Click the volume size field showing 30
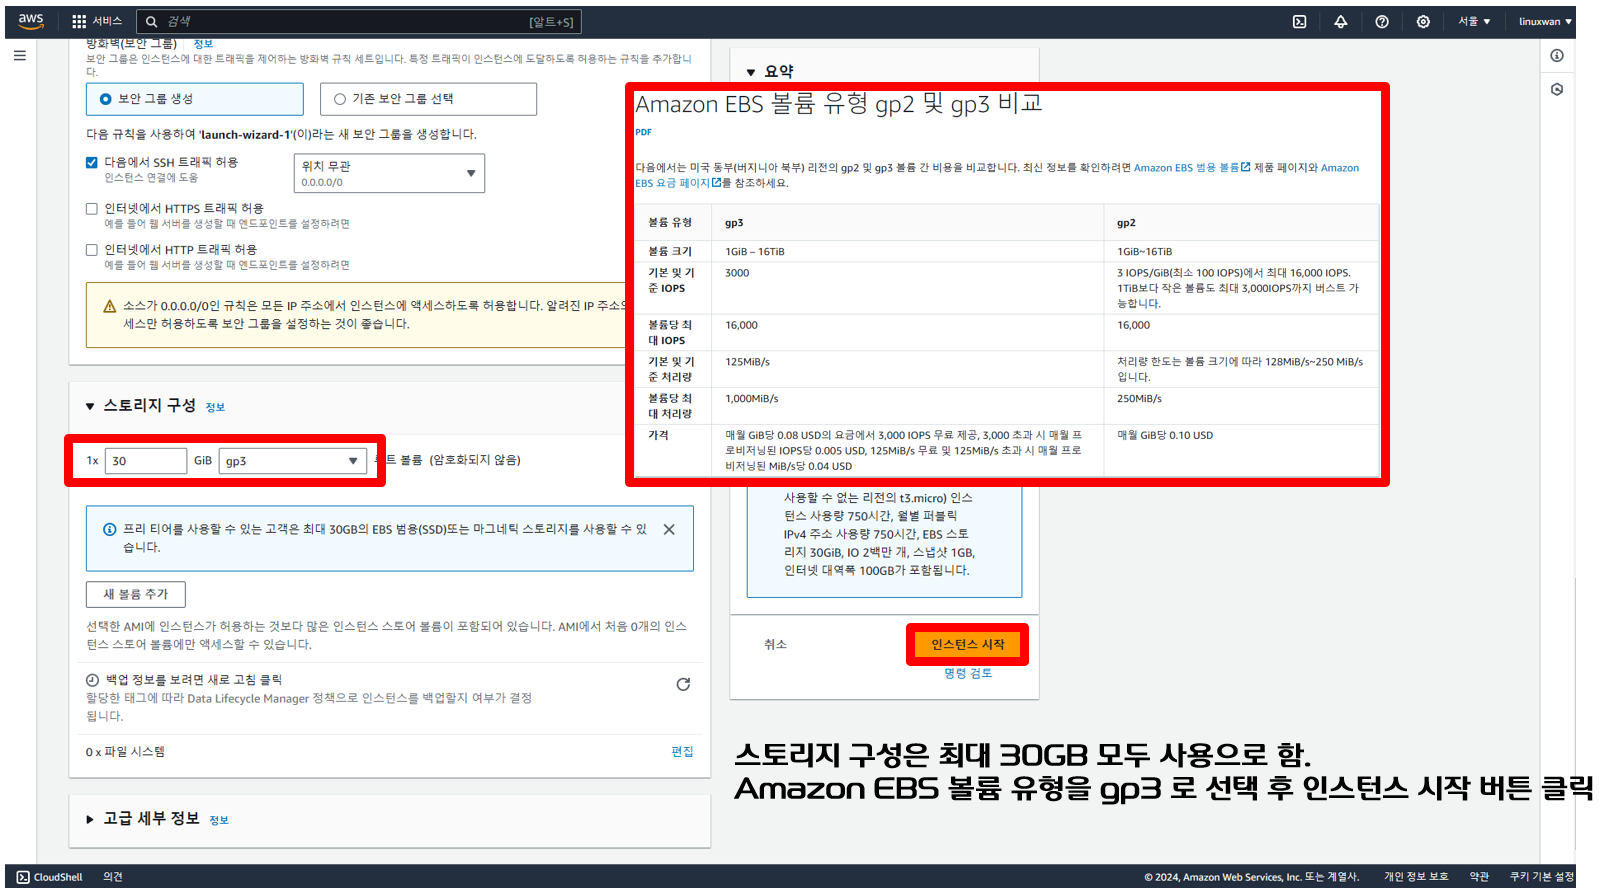 click(x=146, y=461)
